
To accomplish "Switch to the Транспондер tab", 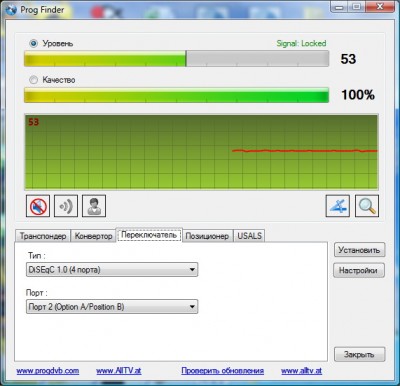I will 43,236.
